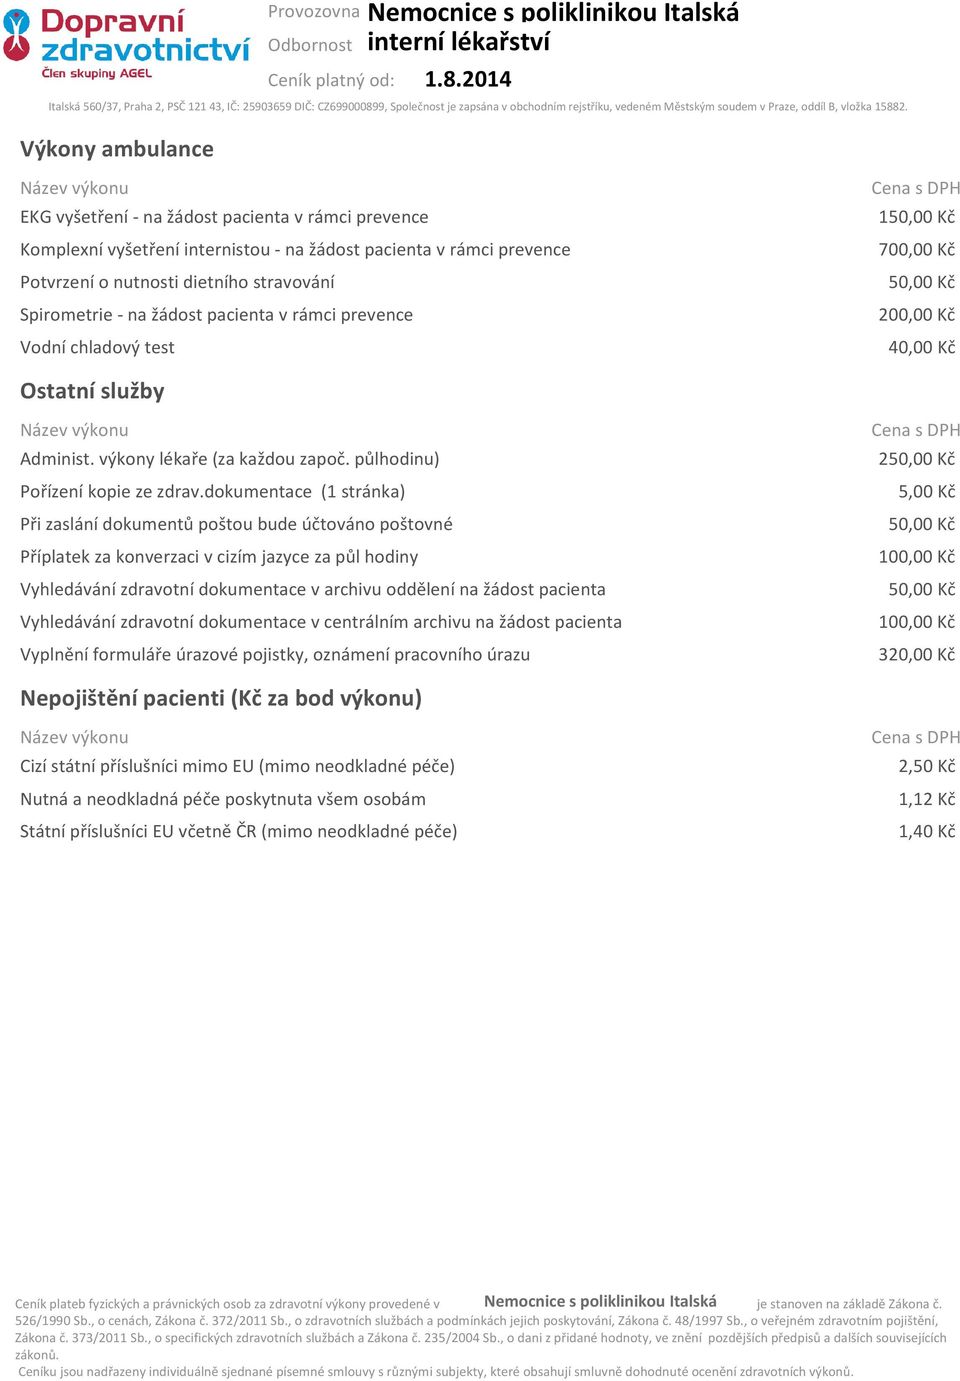This screenshot has width=960, height=1381.
Task: Click the date 1.8.2014 in header
Action: (468, 79)
